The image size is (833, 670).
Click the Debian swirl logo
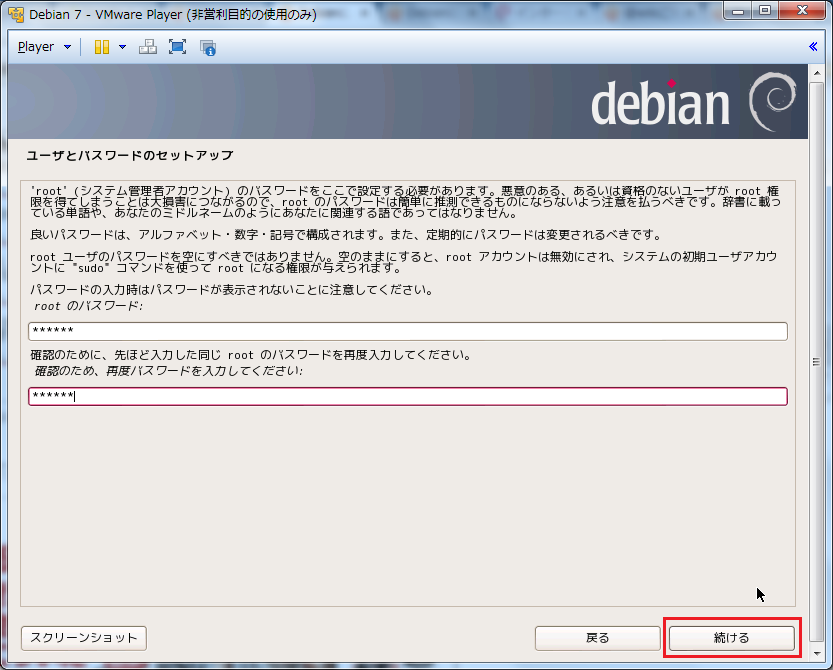click(771, 102)
